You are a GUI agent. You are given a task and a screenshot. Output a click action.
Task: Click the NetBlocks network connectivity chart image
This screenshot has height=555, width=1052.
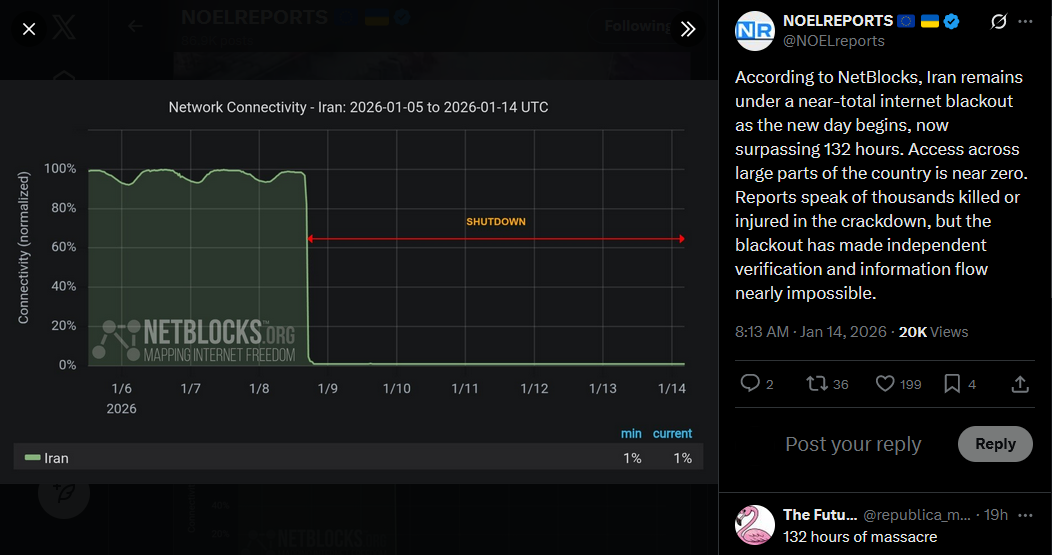359,282
